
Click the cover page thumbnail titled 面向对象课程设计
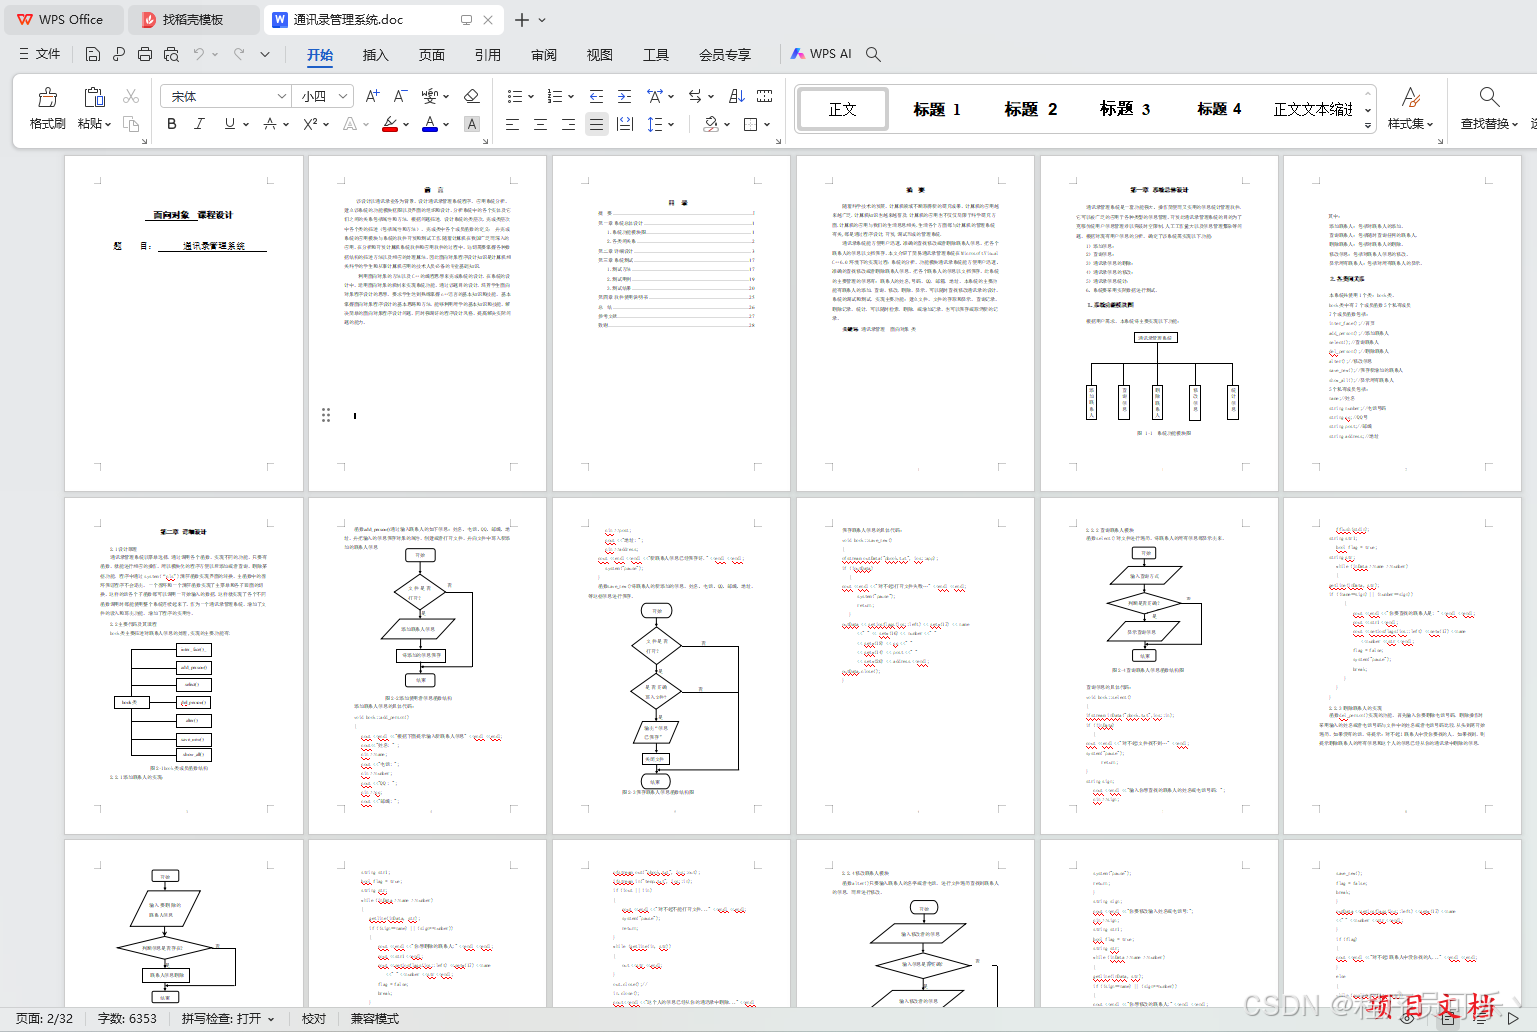[184, 323]
